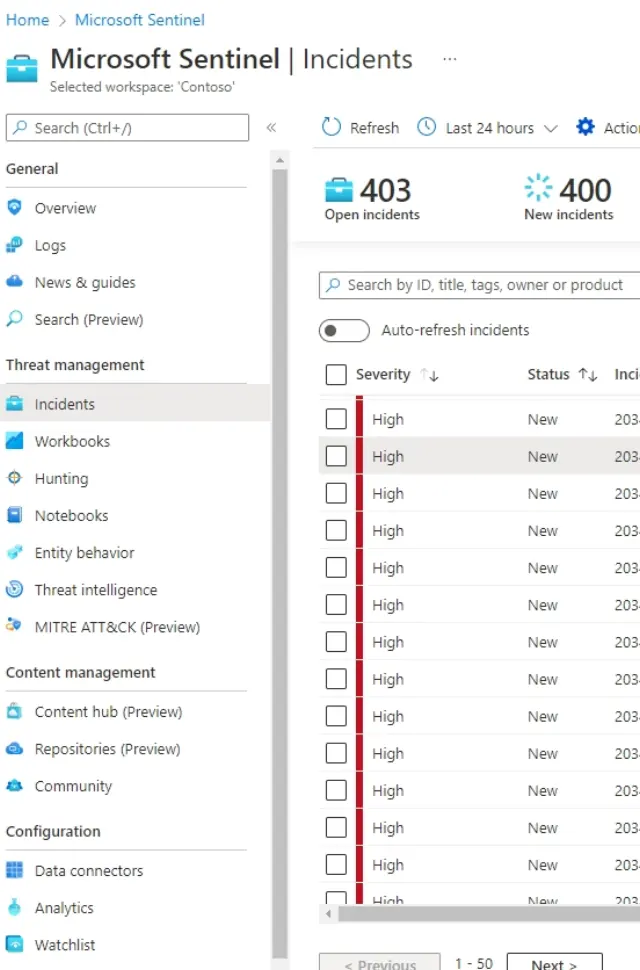Check the highlighted second incident row checkbox
The width and height of the screenshot is (640, 970).
(336, 456)
